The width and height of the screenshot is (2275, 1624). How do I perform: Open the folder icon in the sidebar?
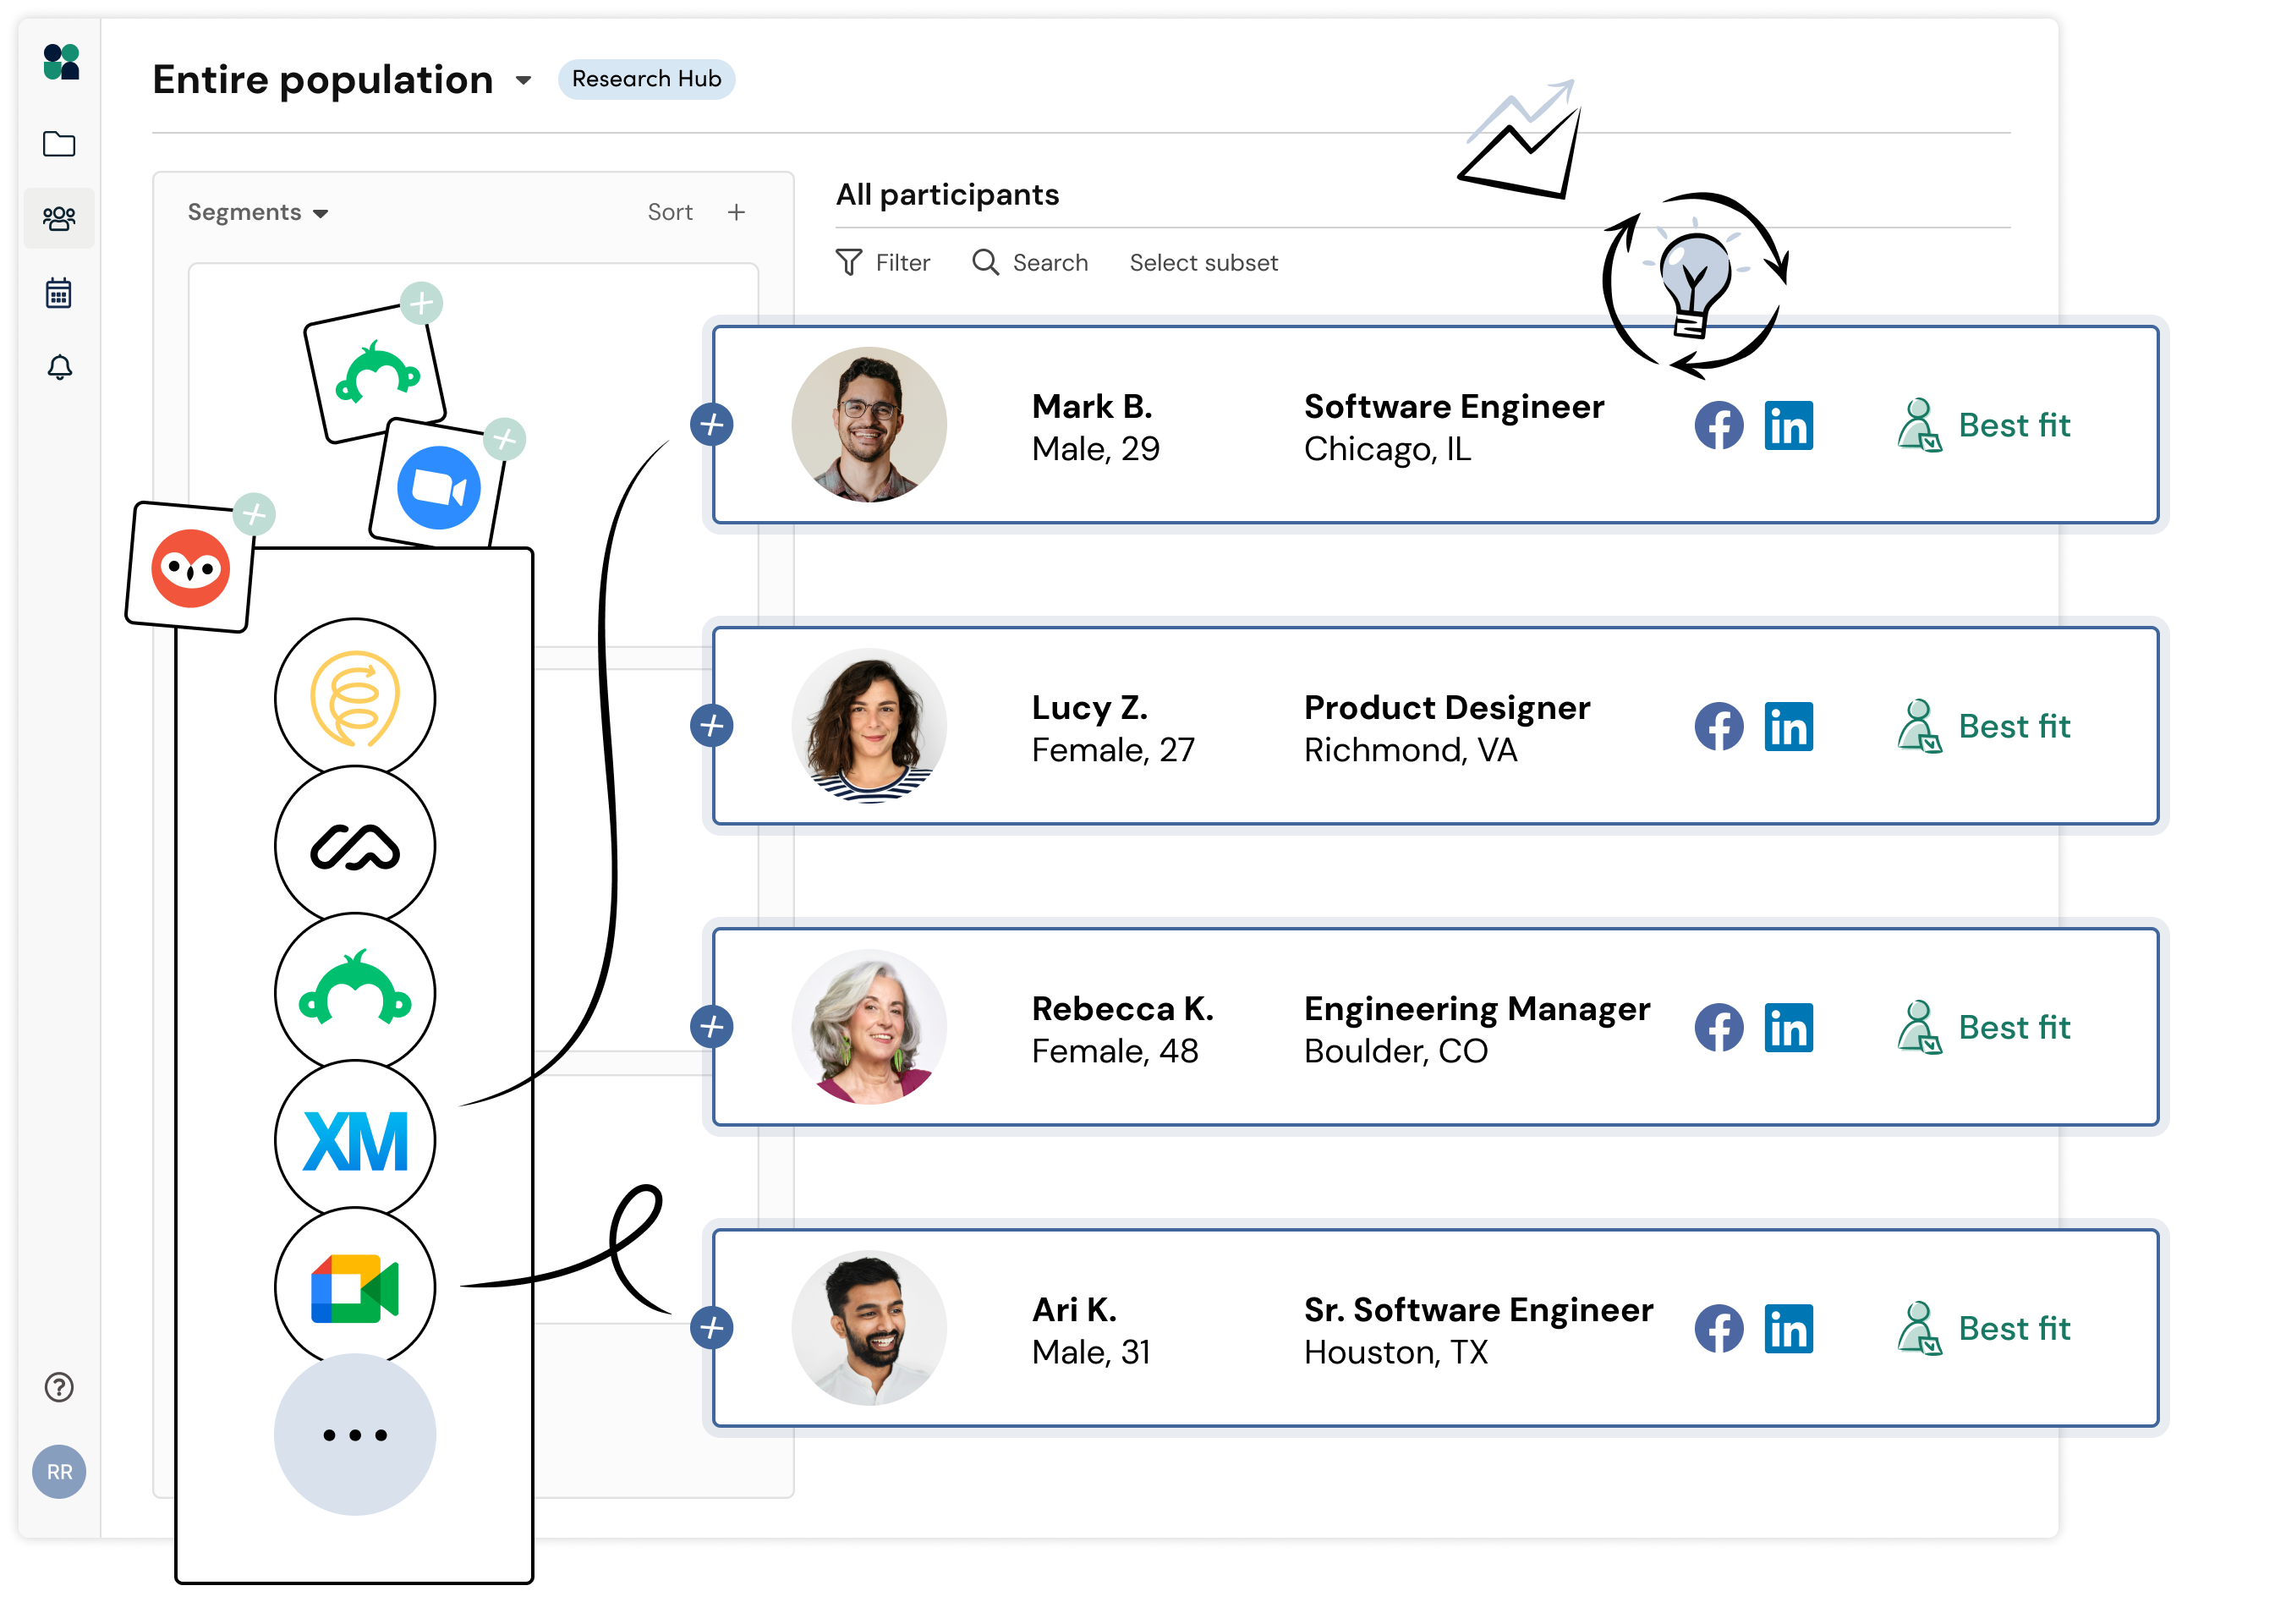59,144
